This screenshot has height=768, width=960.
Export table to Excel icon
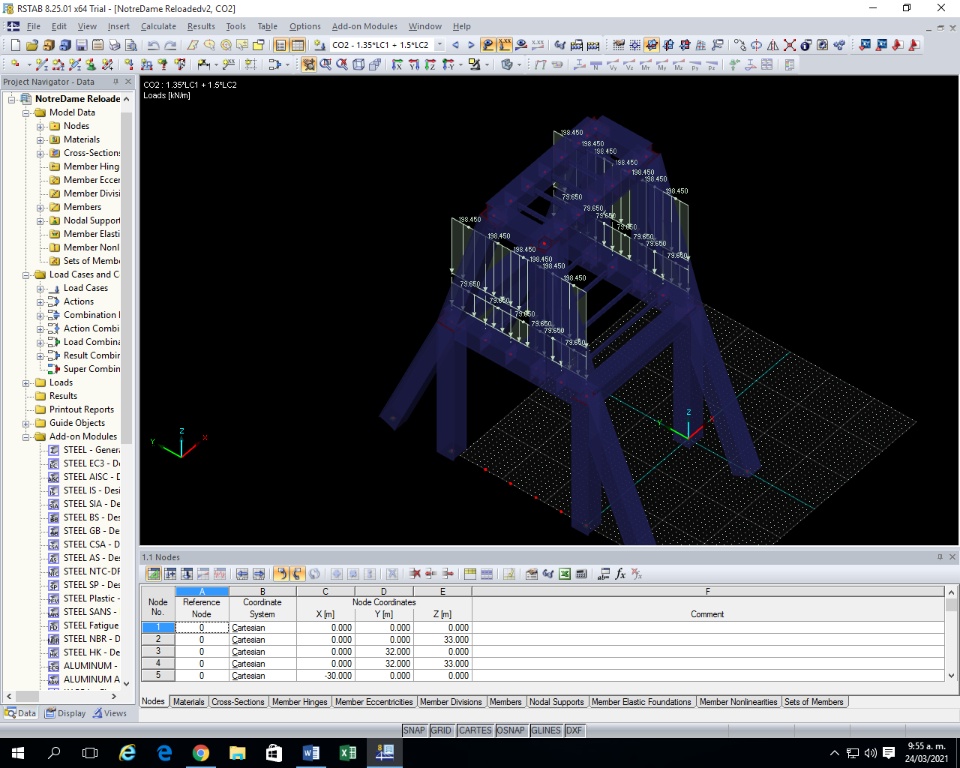click(564, 574)
